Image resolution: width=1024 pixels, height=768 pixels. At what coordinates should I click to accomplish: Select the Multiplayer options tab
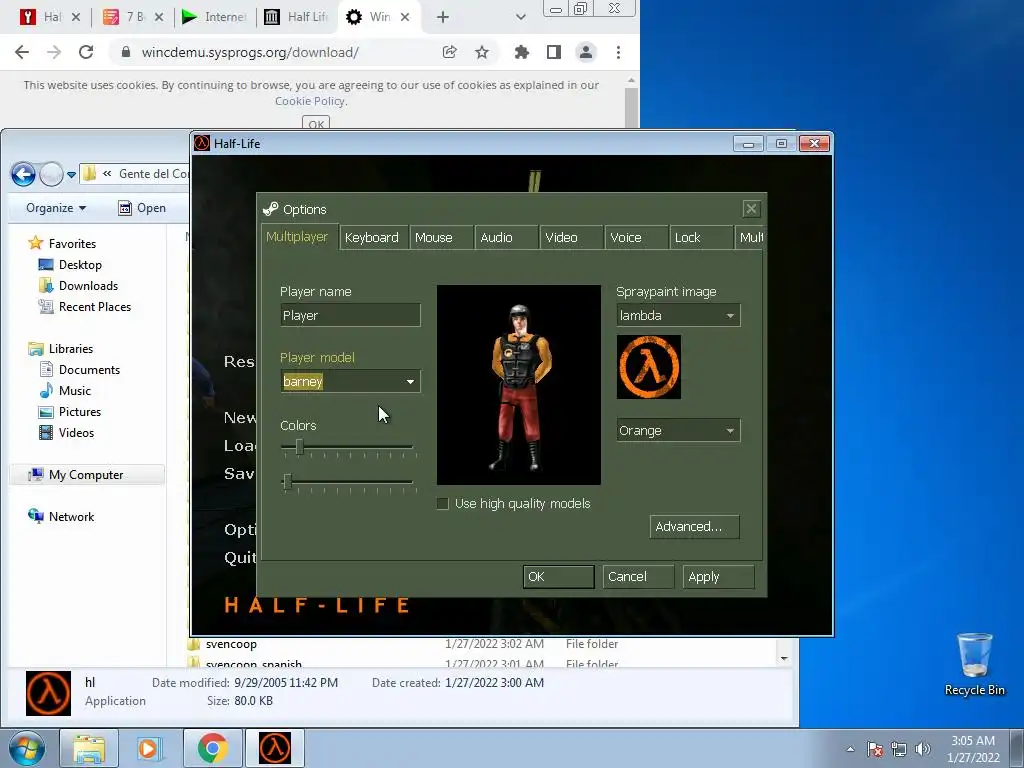click(299, 237)
